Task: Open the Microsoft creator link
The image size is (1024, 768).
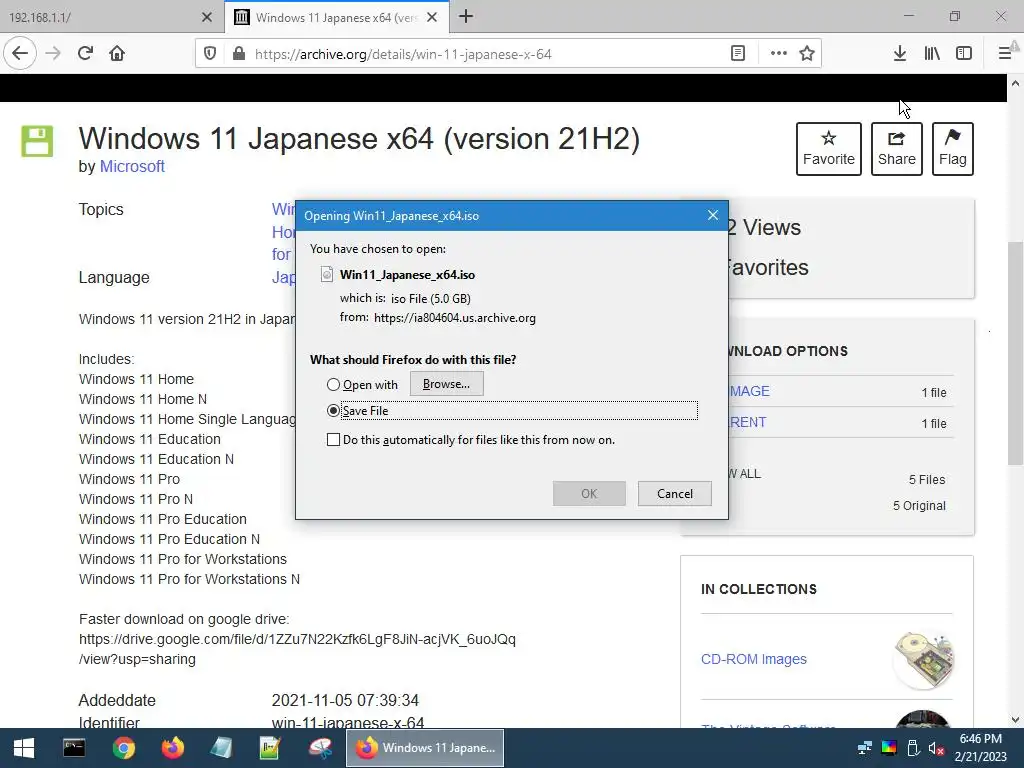Action: coord(132,167)
